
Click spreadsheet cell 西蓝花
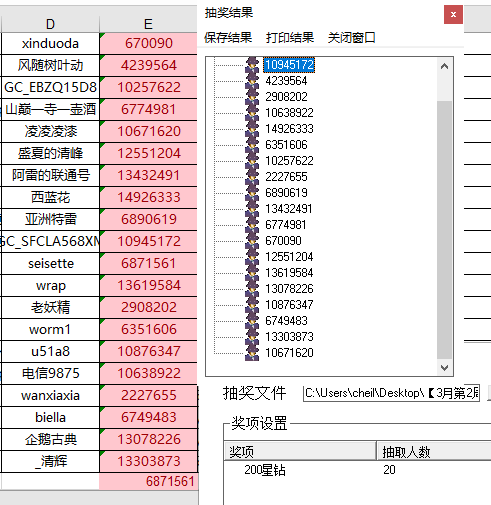[x=50, y=197]
